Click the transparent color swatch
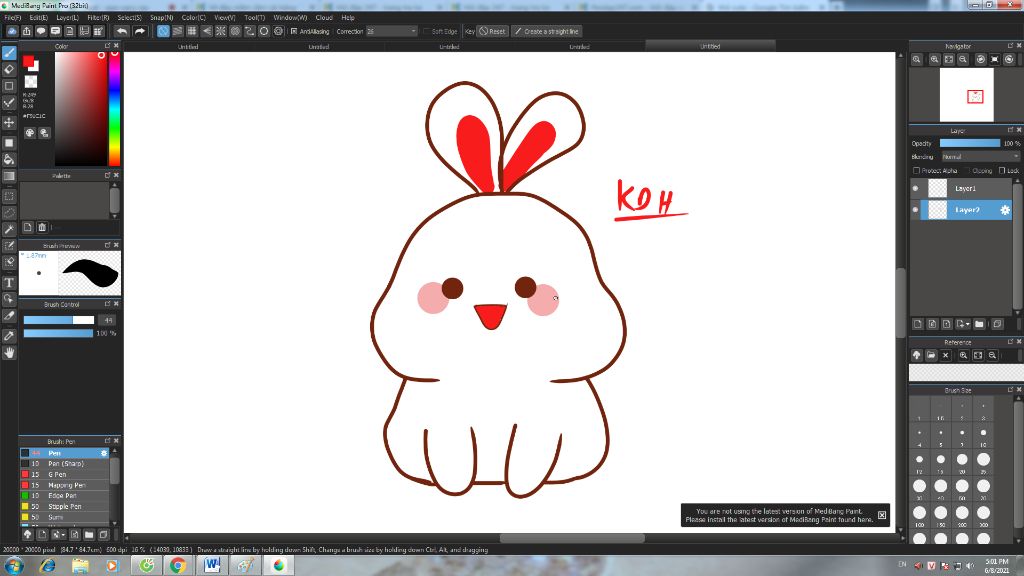Viewport: 1024px width, 576px height. pyautogui.click(x=31, y=82)
